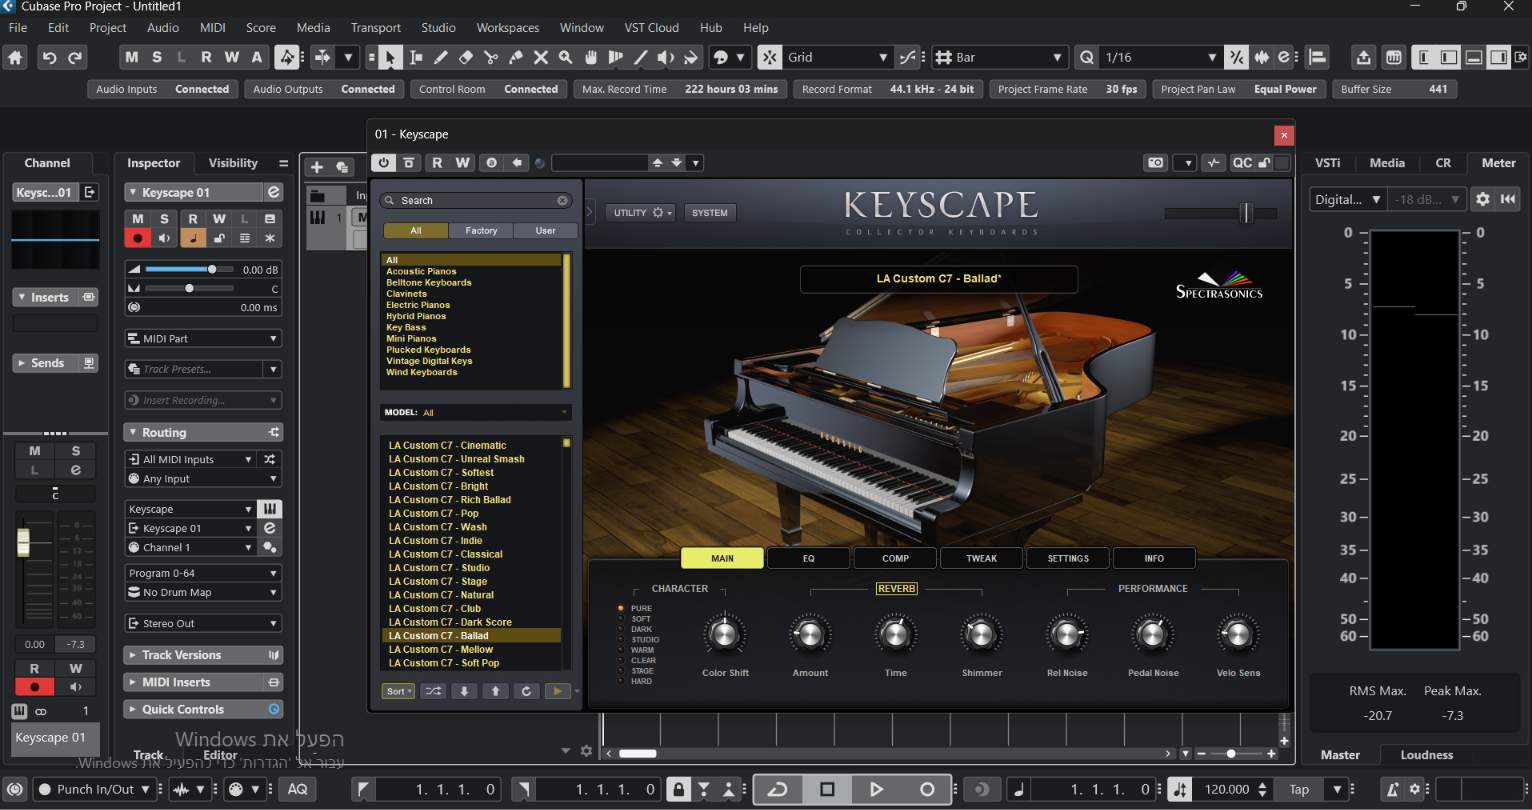Select the Play speaker tool

click(666, 58)
